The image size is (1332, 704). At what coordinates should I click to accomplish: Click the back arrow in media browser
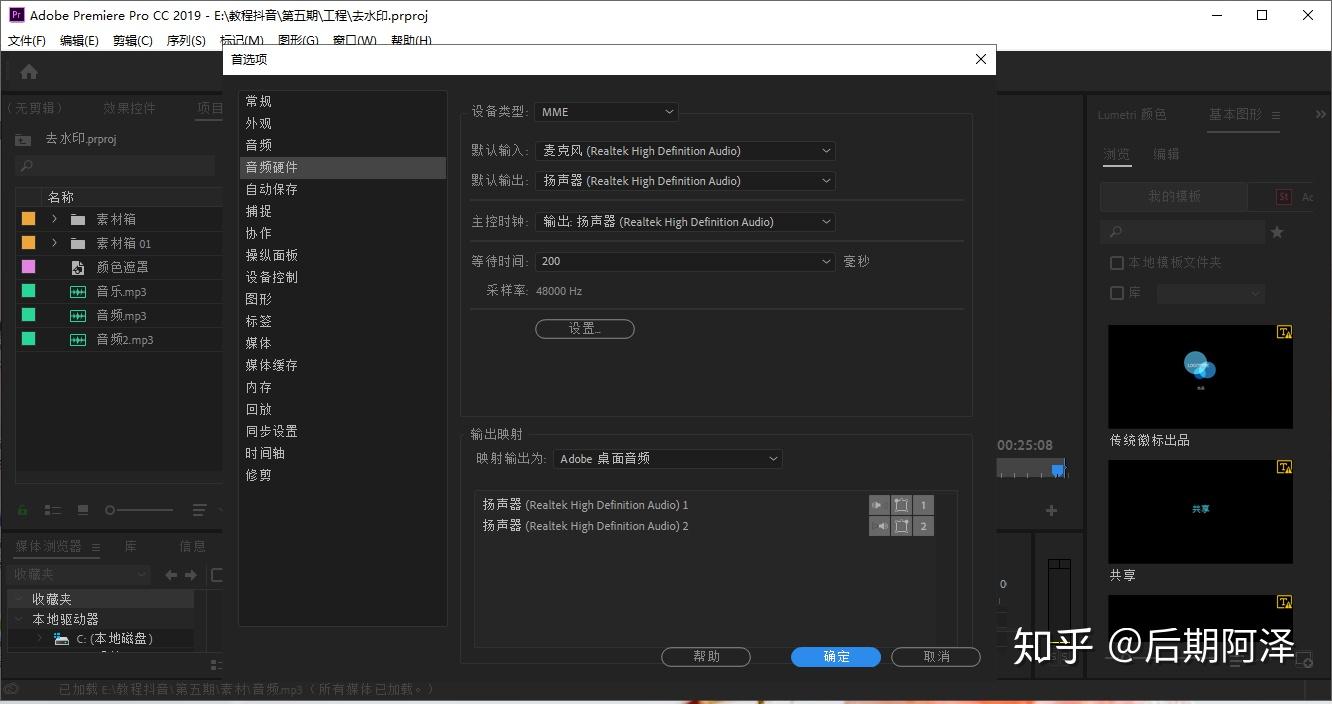pos(171,575)
